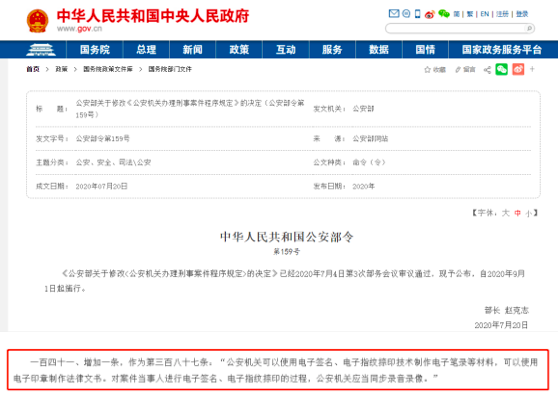Viewport: 558px width, 396px height.
Task: Share the article via green WeChat button
Action: click(x=501, y=69)
